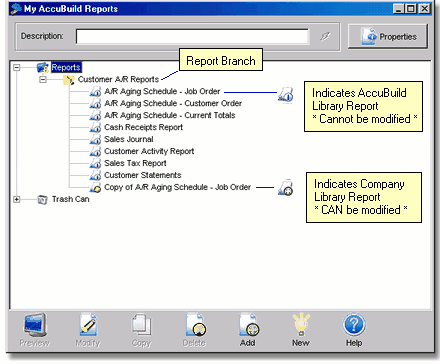Open Help with the question mark icon
The width and height of the screenshot is (440, 364).
[354, 325]
